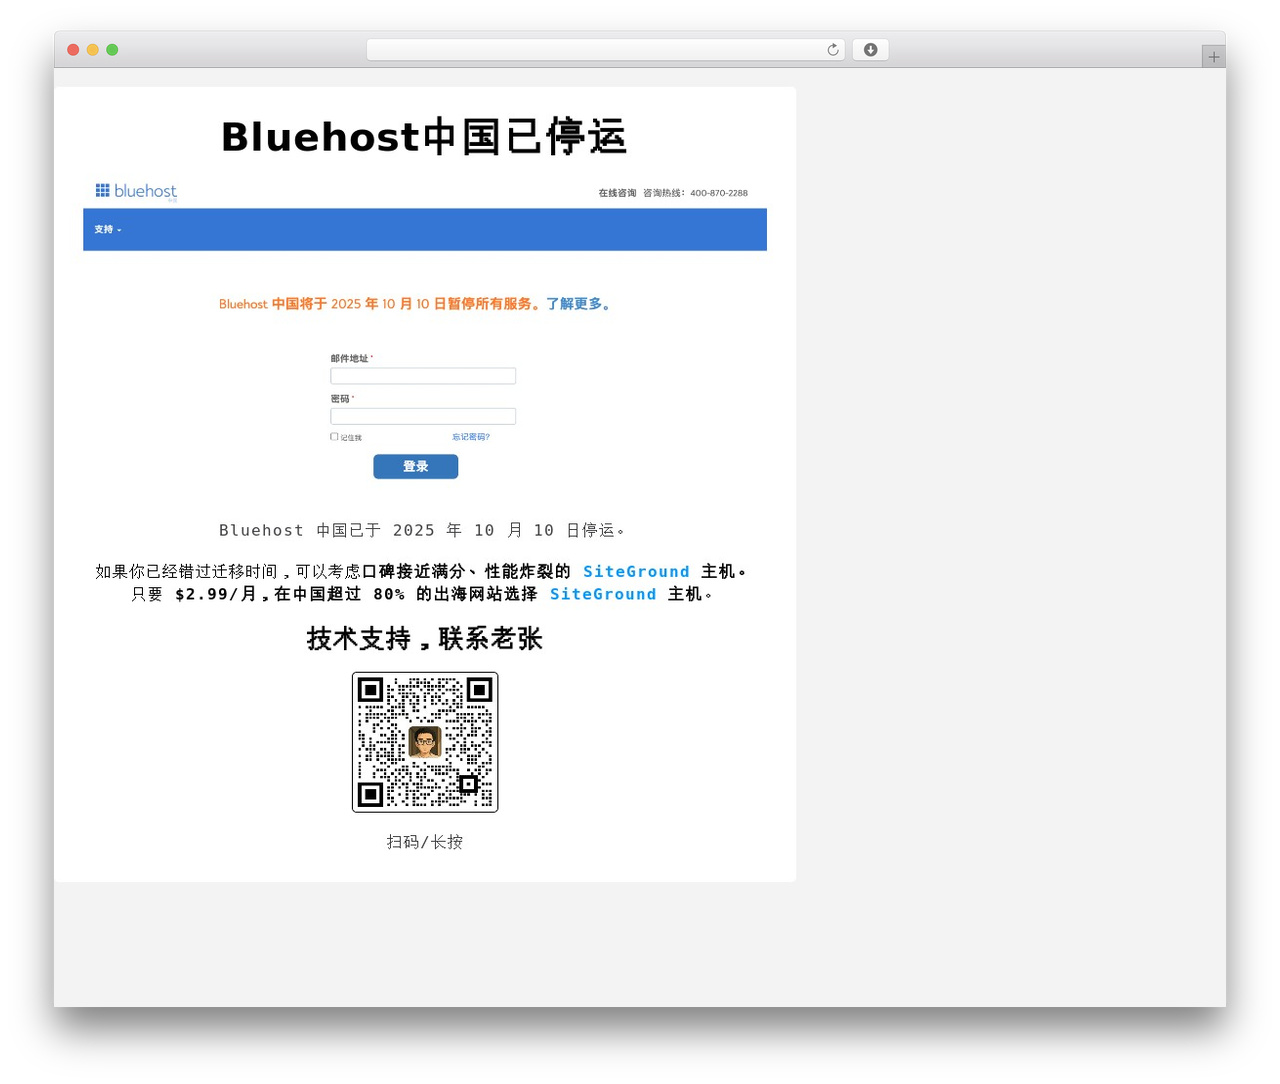
Task: Click the avatar in the QR code center
Action: [425, 742]
